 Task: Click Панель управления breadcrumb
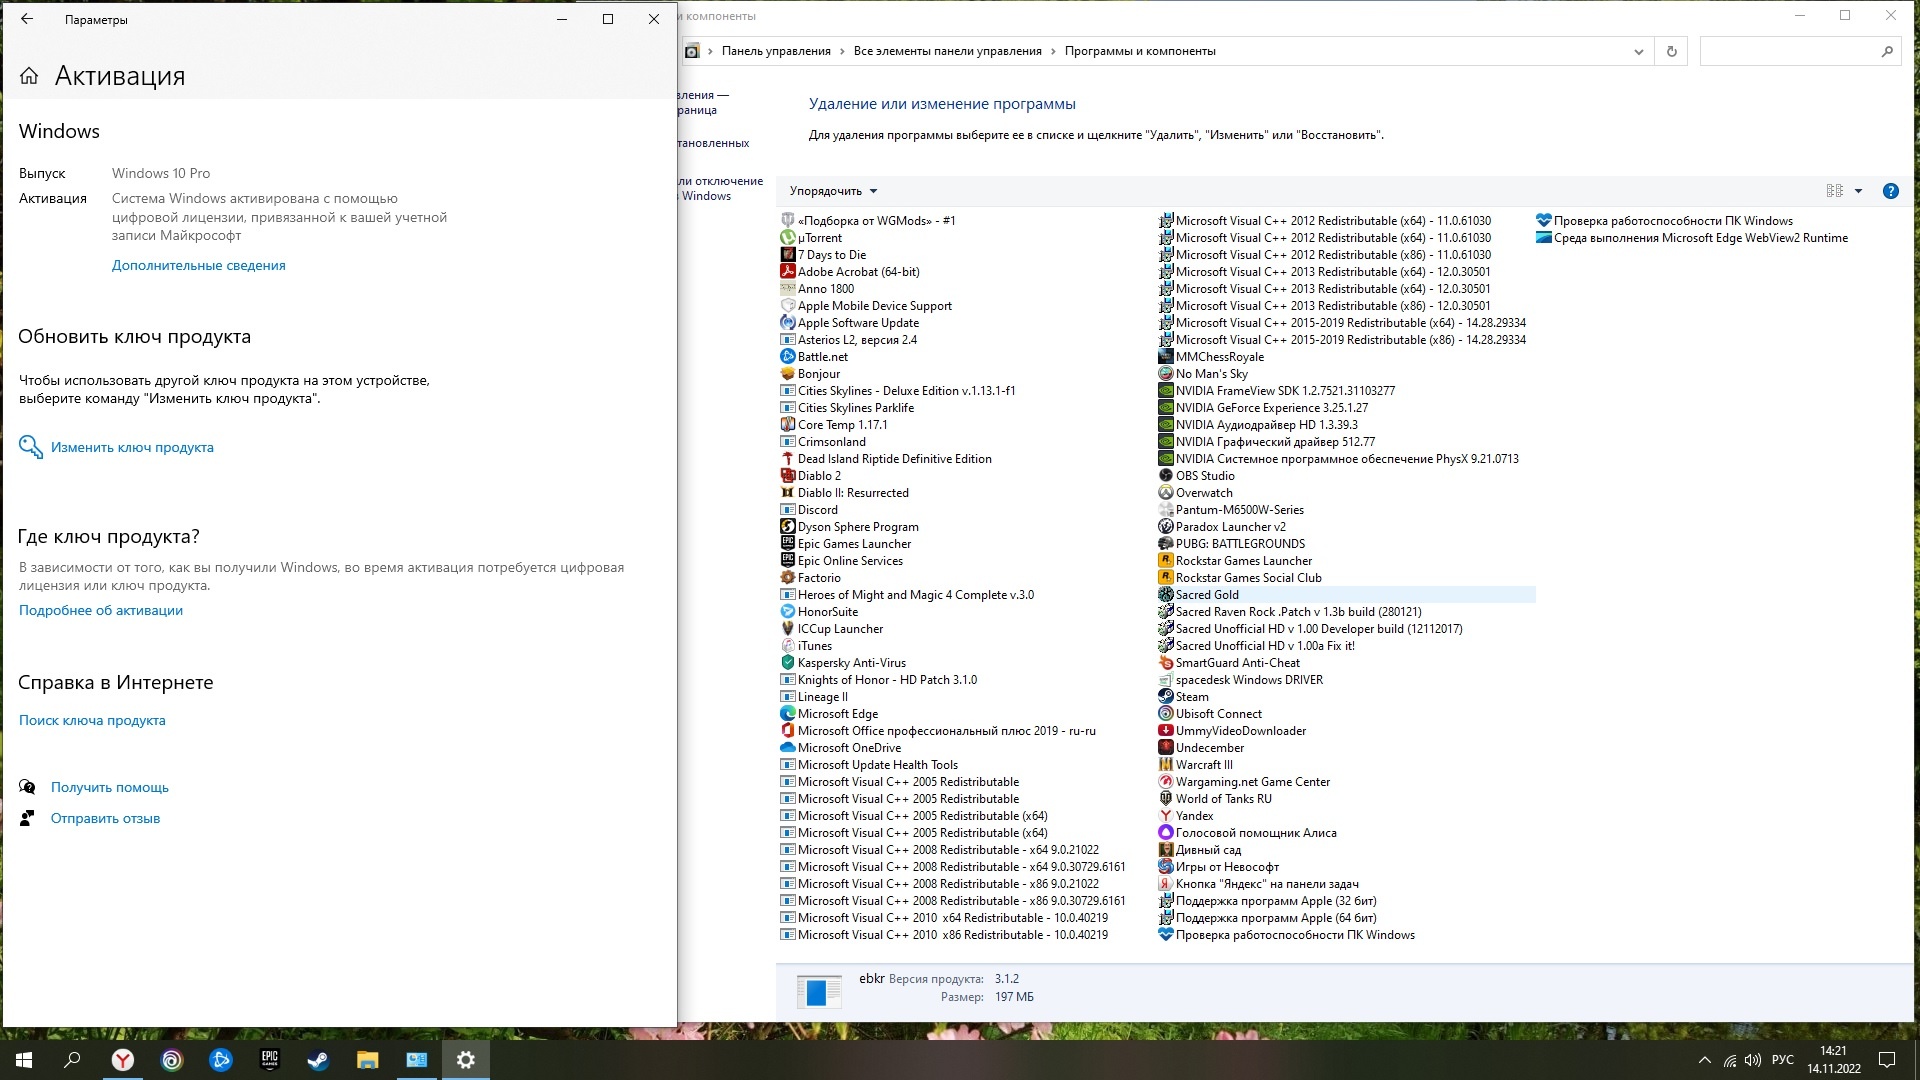click(x=776, y=51)
